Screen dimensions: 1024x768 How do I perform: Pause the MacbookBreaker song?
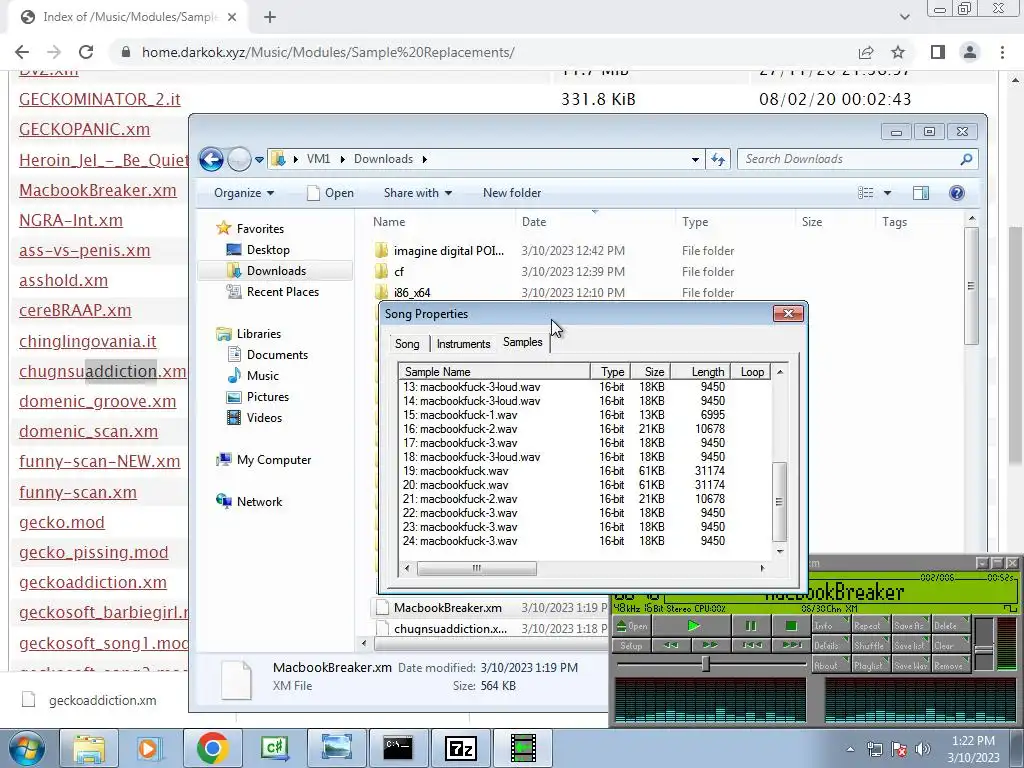(750, 626)
